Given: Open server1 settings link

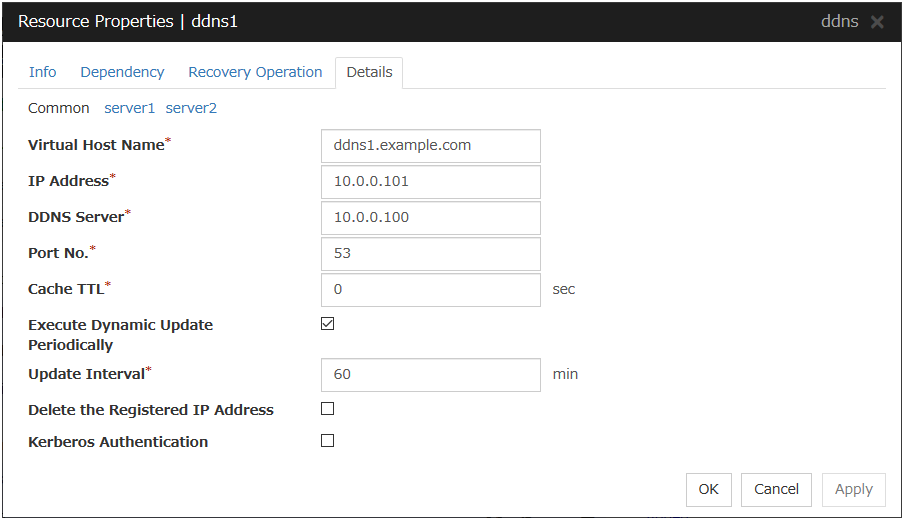Looking at the screenshot, I should pos(130,108).
